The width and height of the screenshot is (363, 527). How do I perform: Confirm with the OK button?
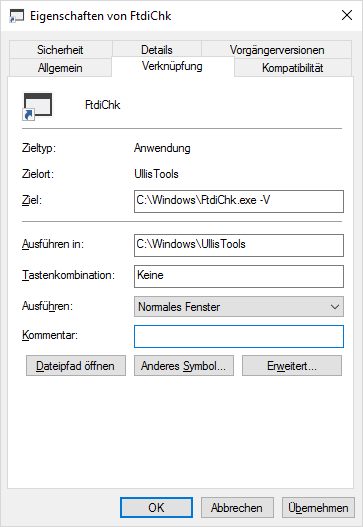(156, 508)
